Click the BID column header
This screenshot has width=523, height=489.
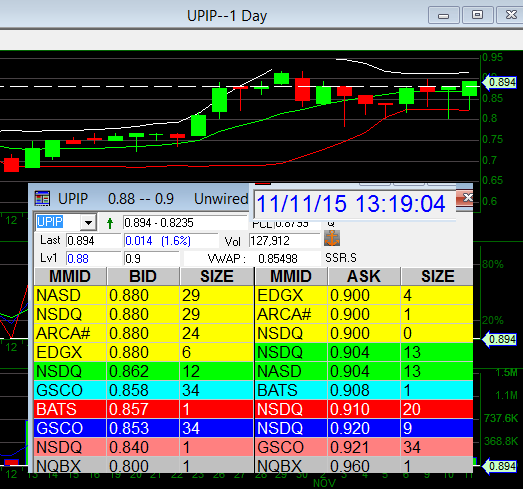point(143,276)
